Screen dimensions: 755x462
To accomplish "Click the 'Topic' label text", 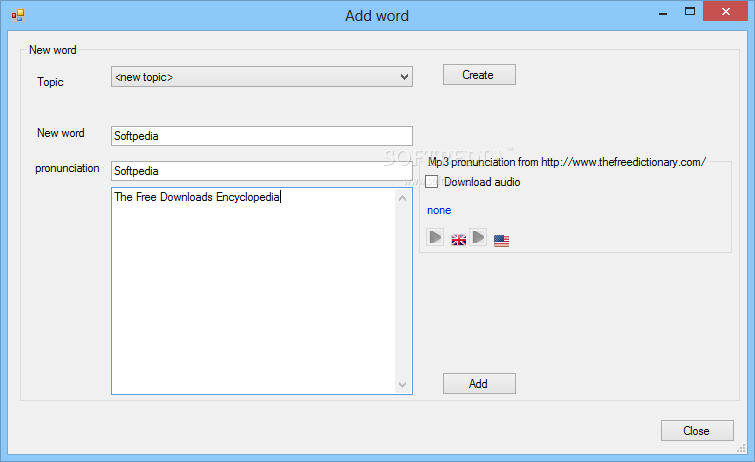I will point(51,82).
